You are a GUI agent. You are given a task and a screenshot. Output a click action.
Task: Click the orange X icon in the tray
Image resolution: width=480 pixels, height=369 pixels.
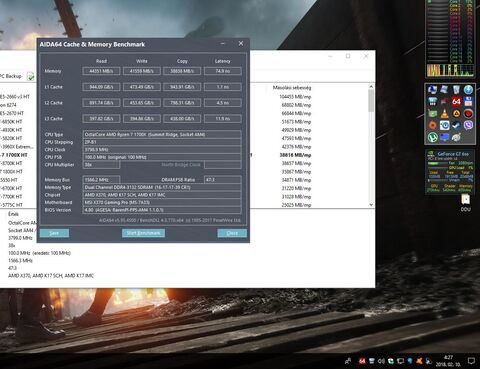419,361
